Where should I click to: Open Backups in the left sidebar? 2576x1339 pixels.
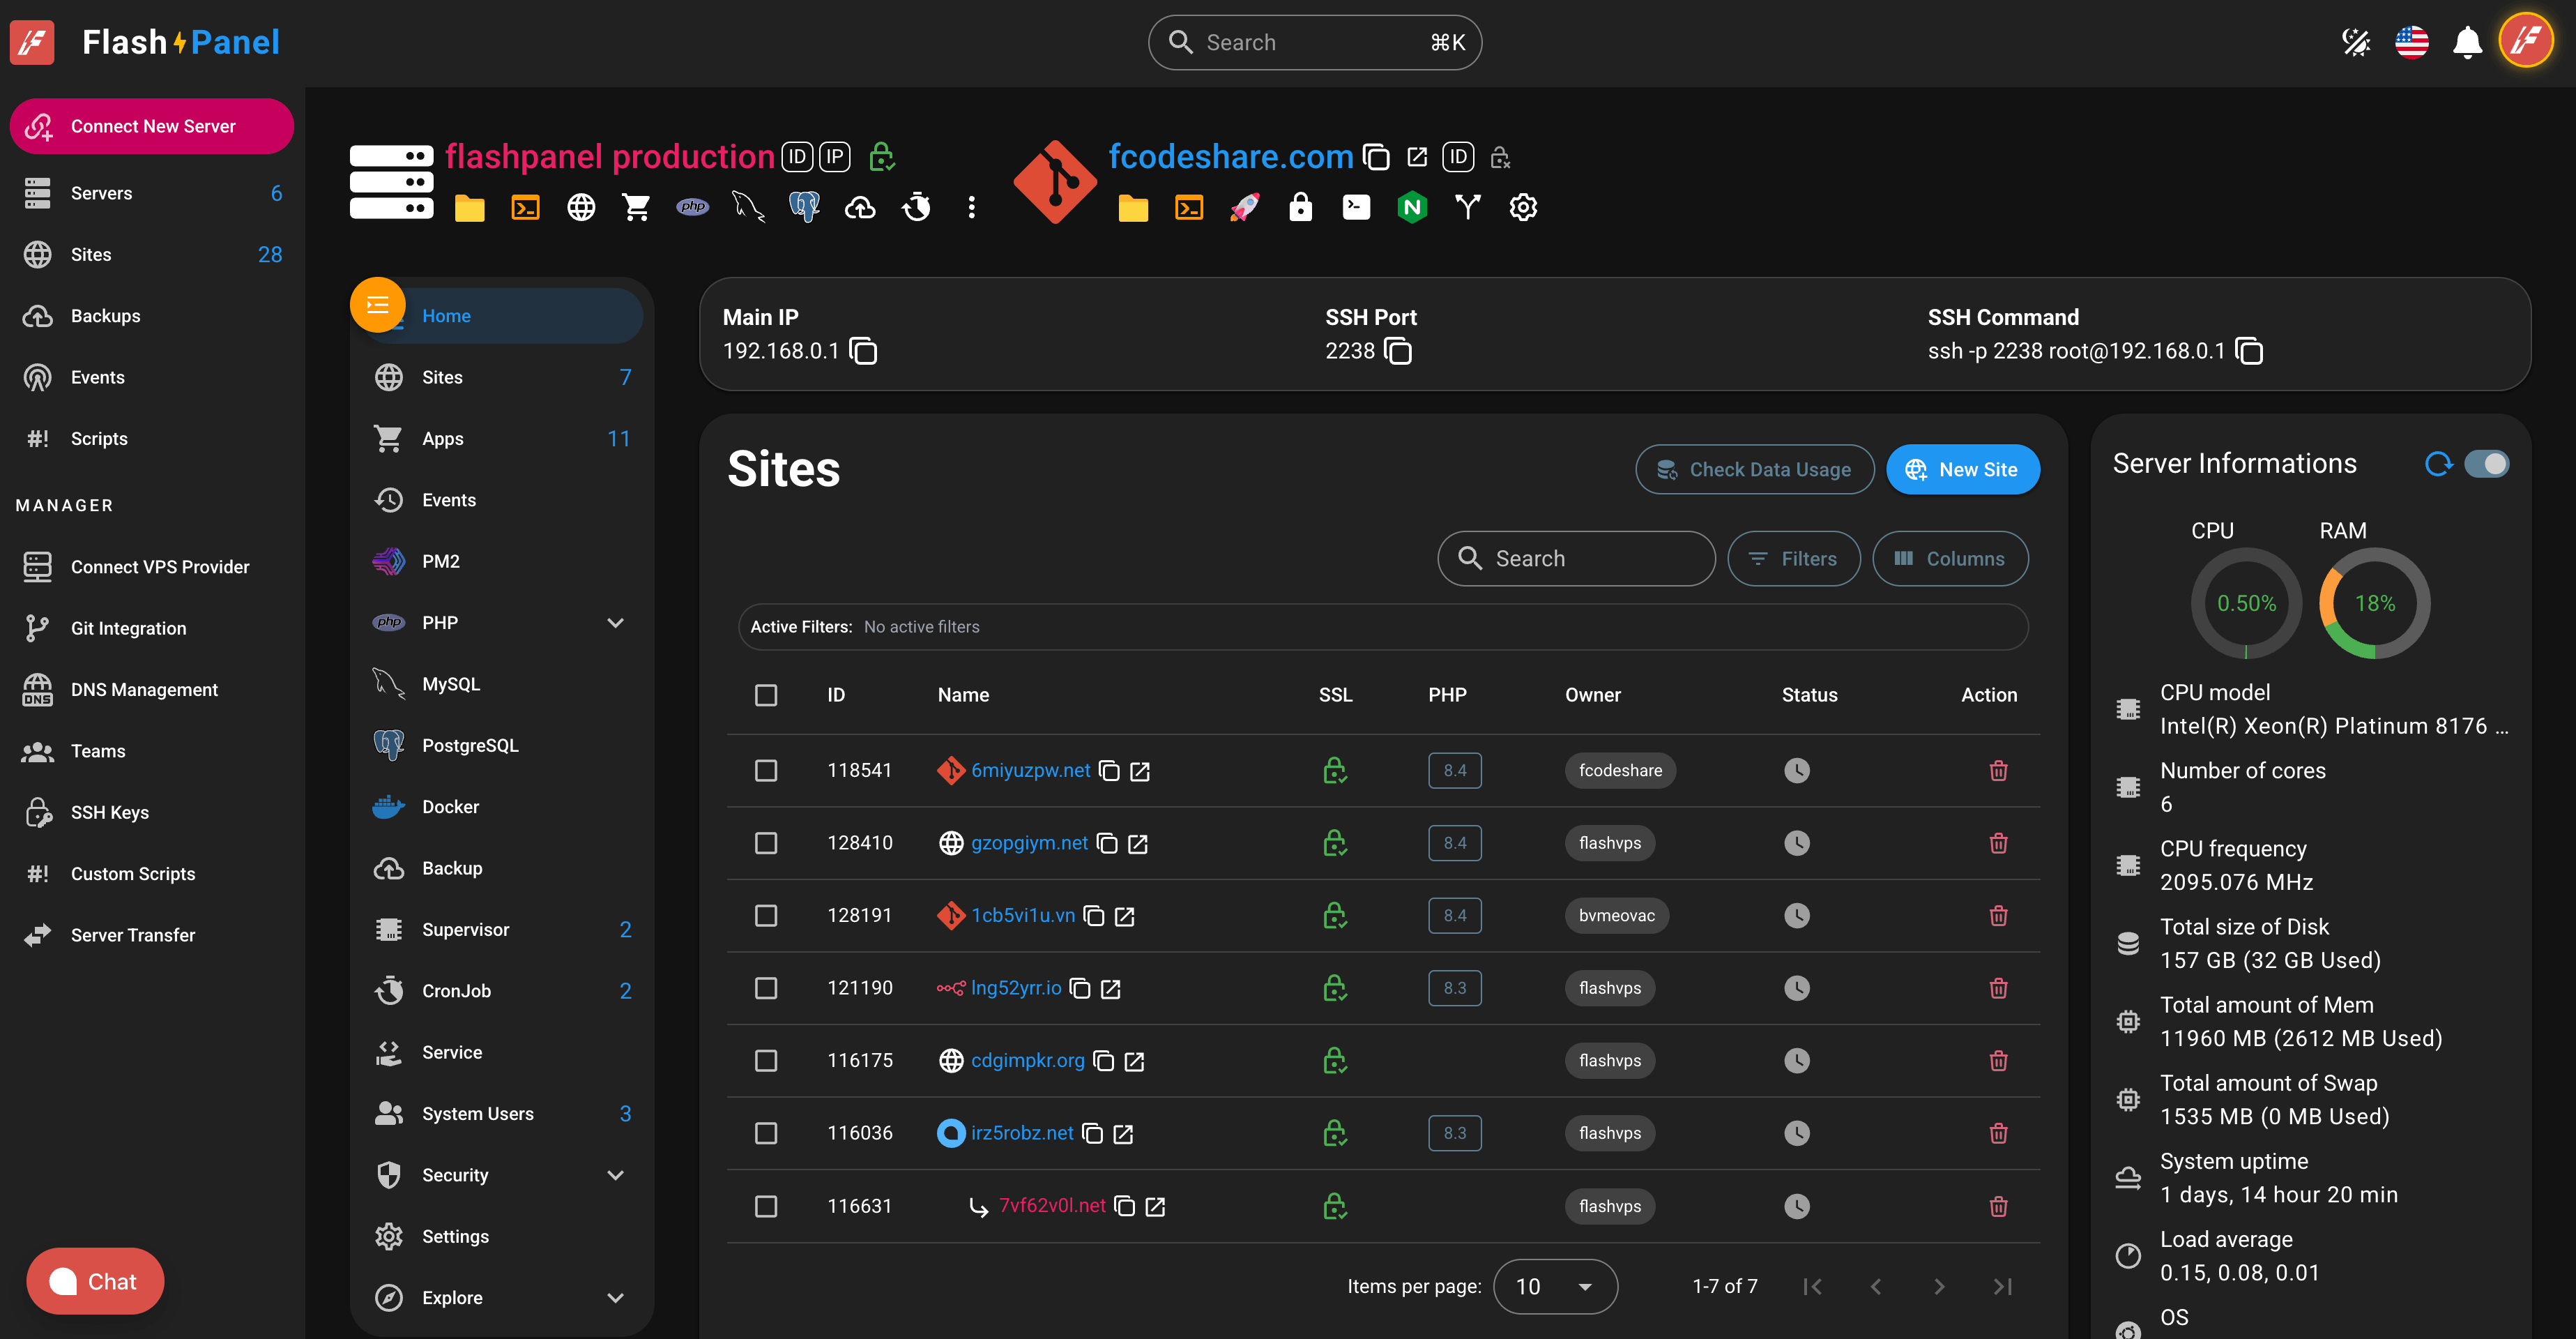click(x=152, y=316)
